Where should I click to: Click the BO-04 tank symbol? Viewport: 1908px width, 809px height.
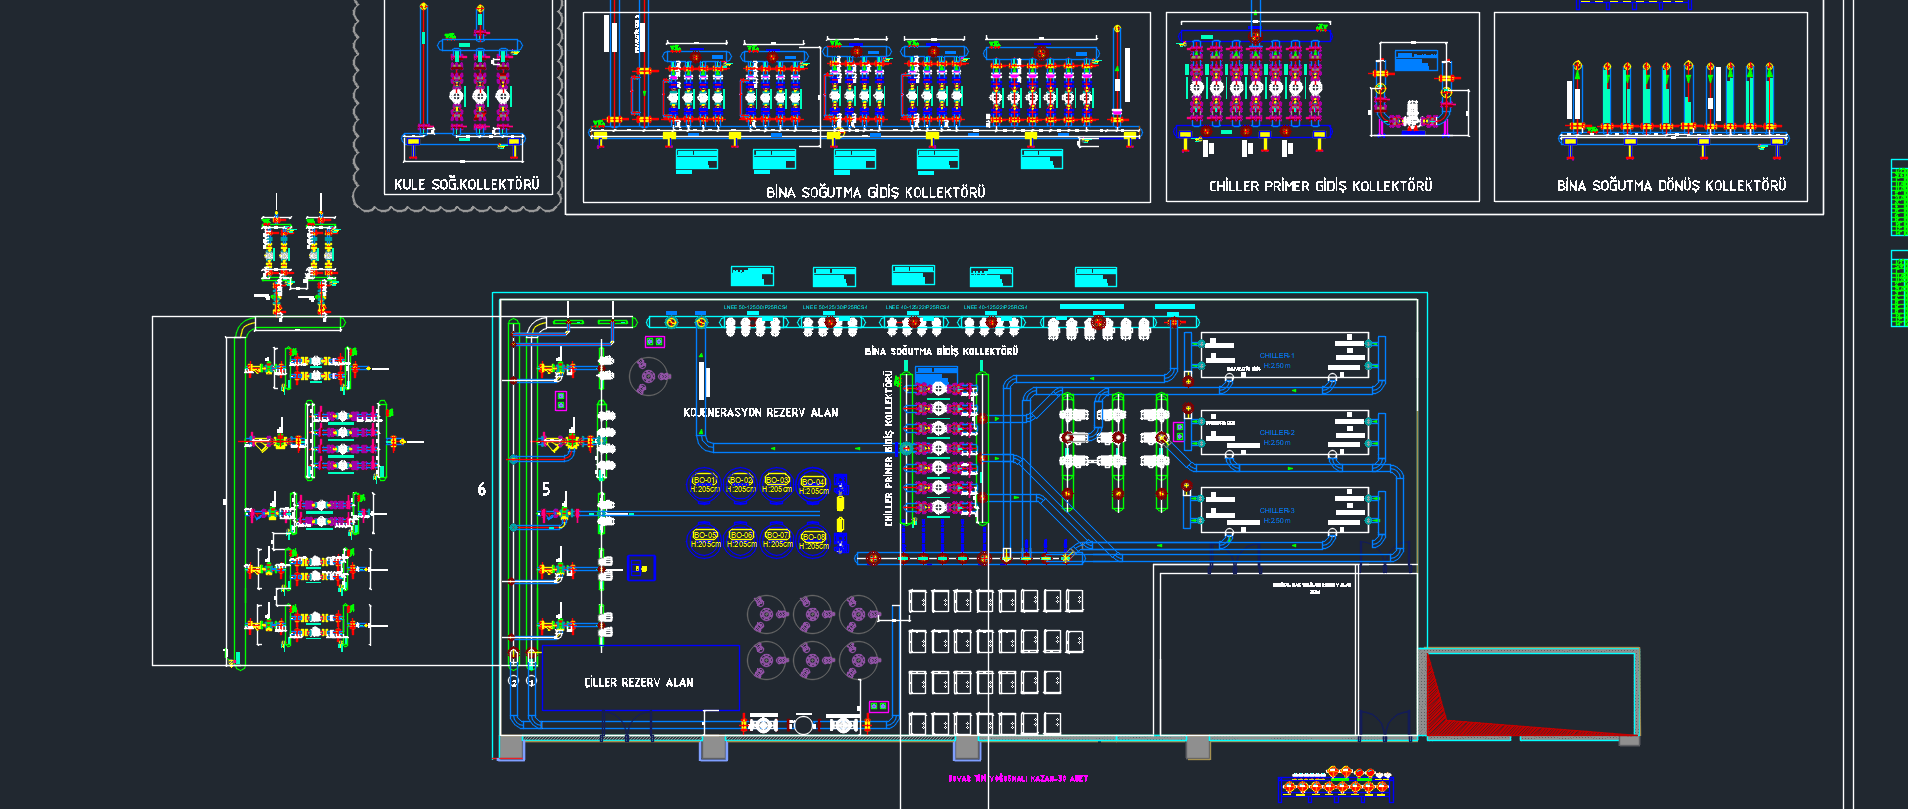(x=813, y=485)
